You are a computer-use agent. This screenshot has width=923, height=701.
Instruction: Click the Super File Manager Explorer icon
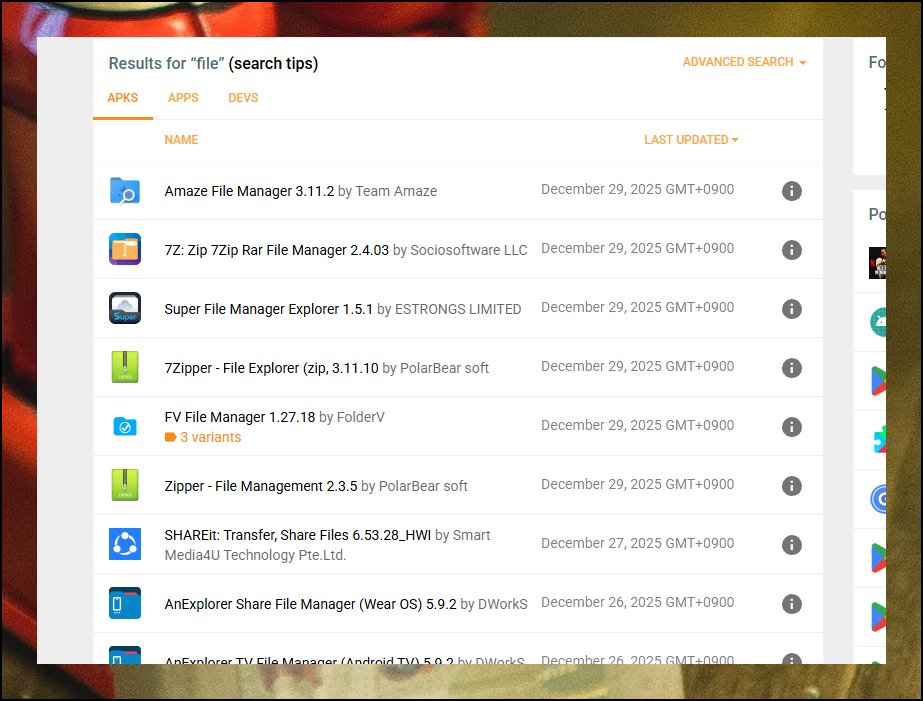coord(125,308)
